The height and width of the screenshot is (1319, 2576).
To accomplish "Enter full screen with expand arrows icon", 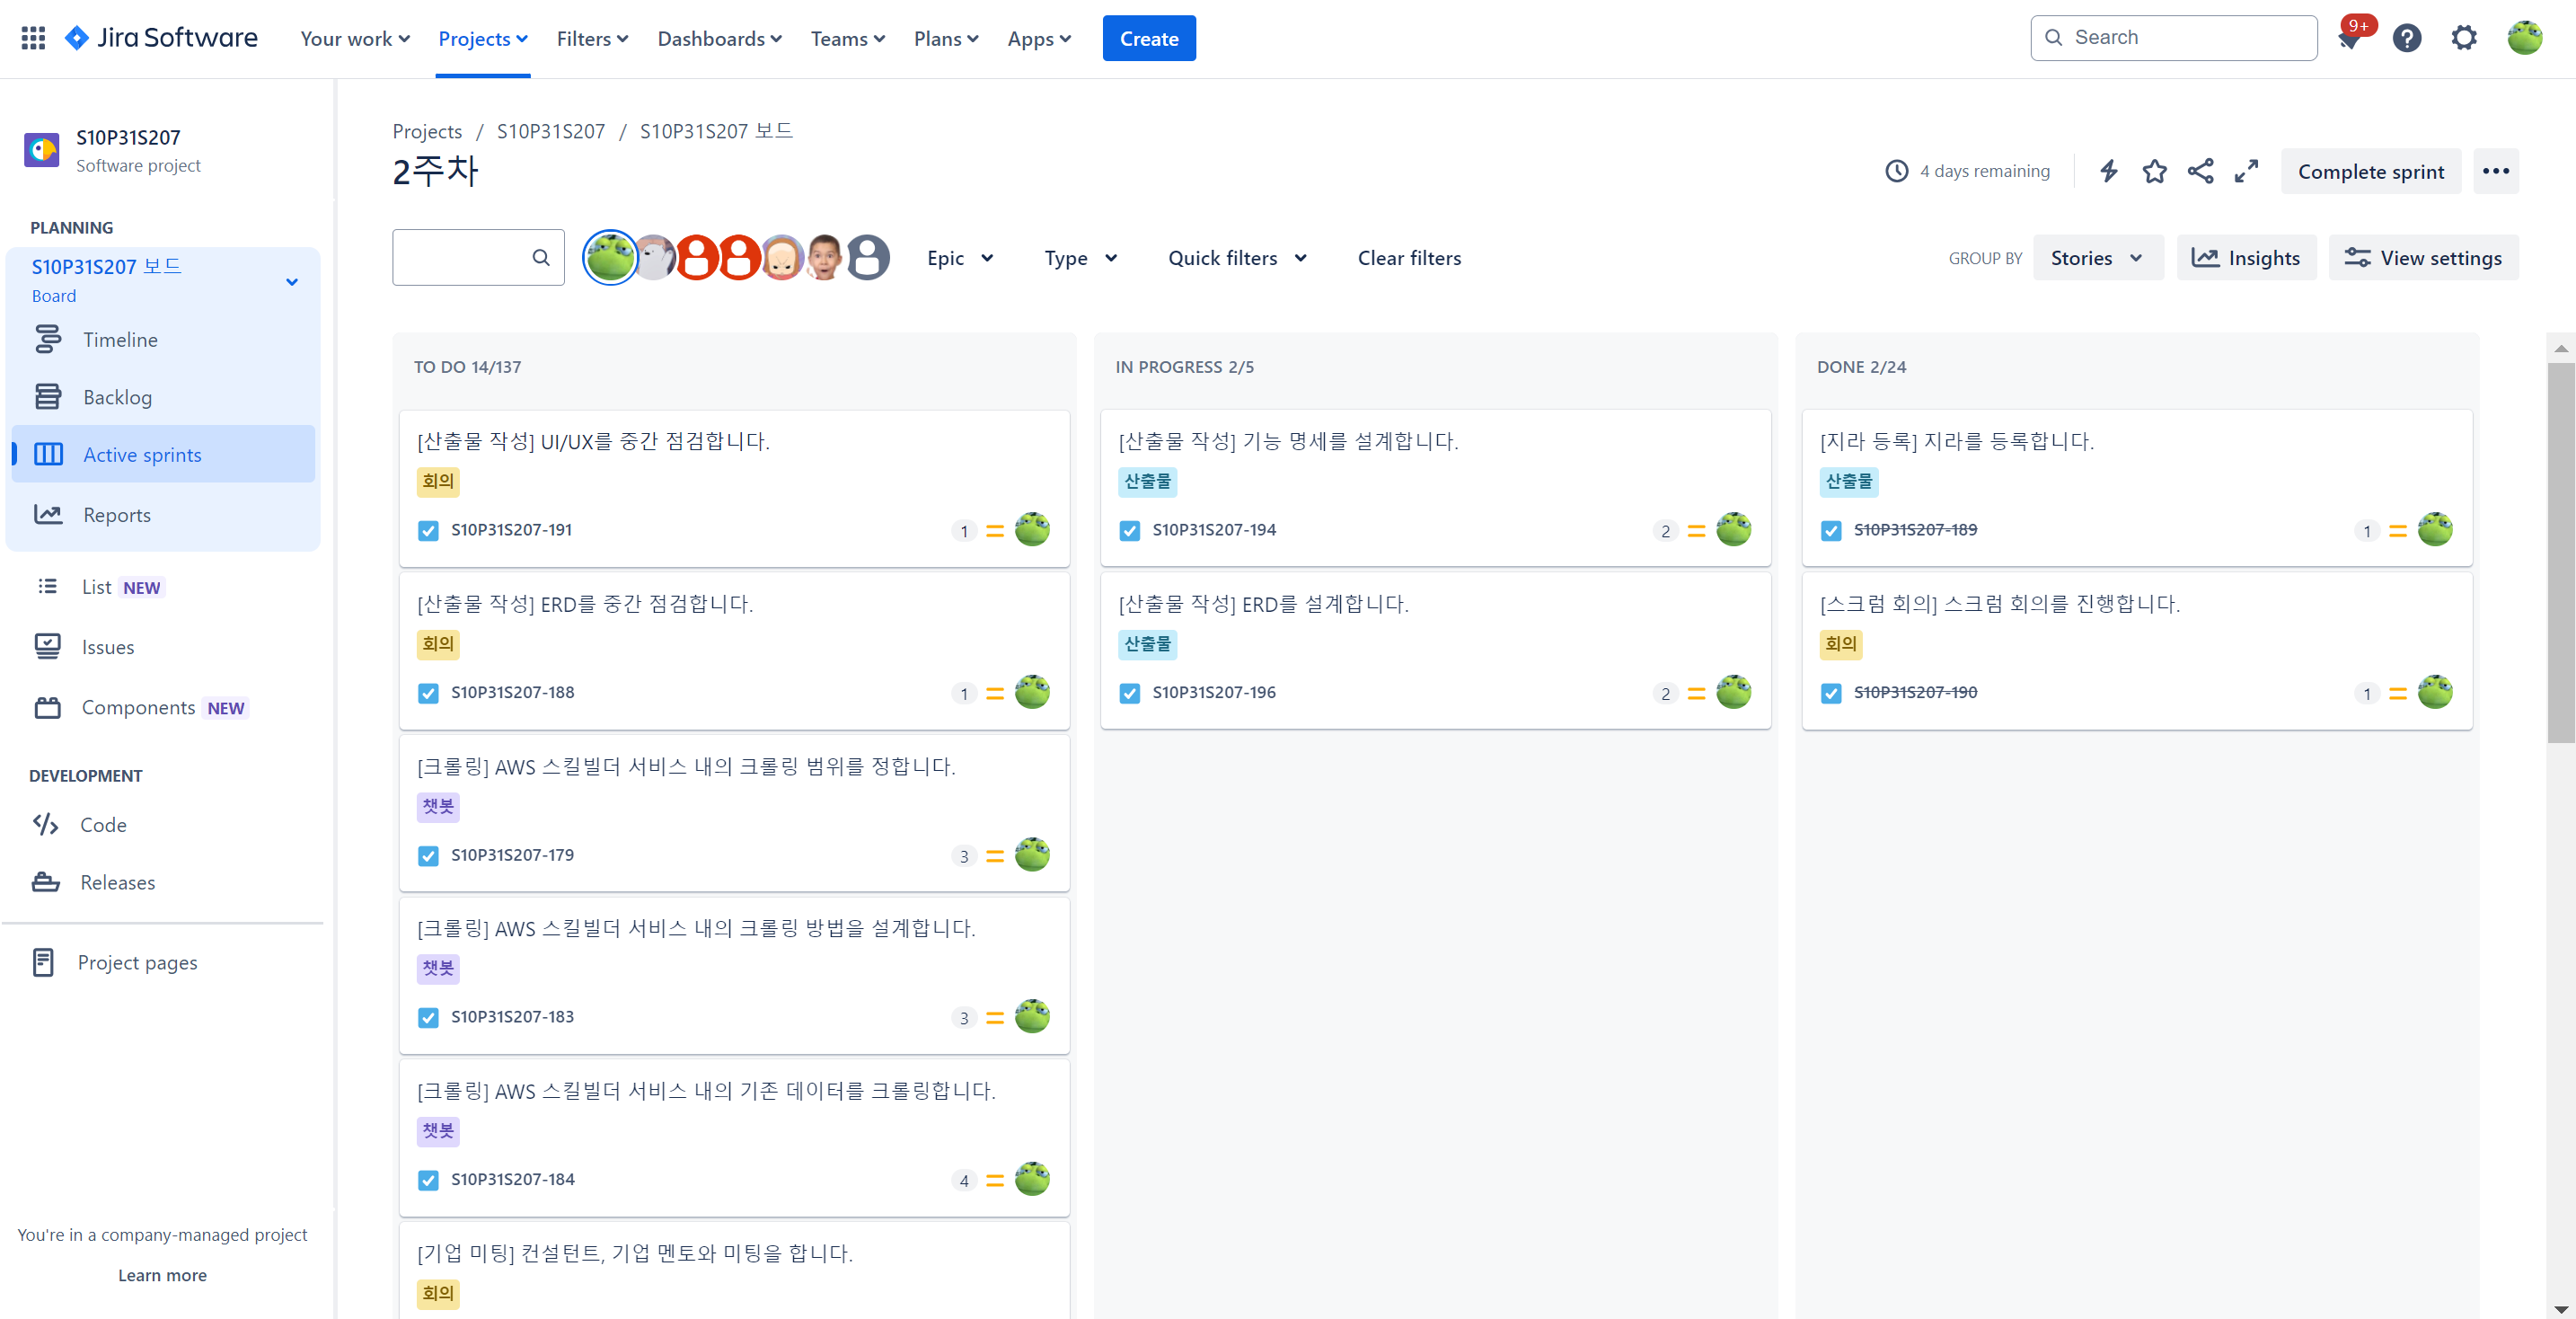I will click(x=2246, y=171).
